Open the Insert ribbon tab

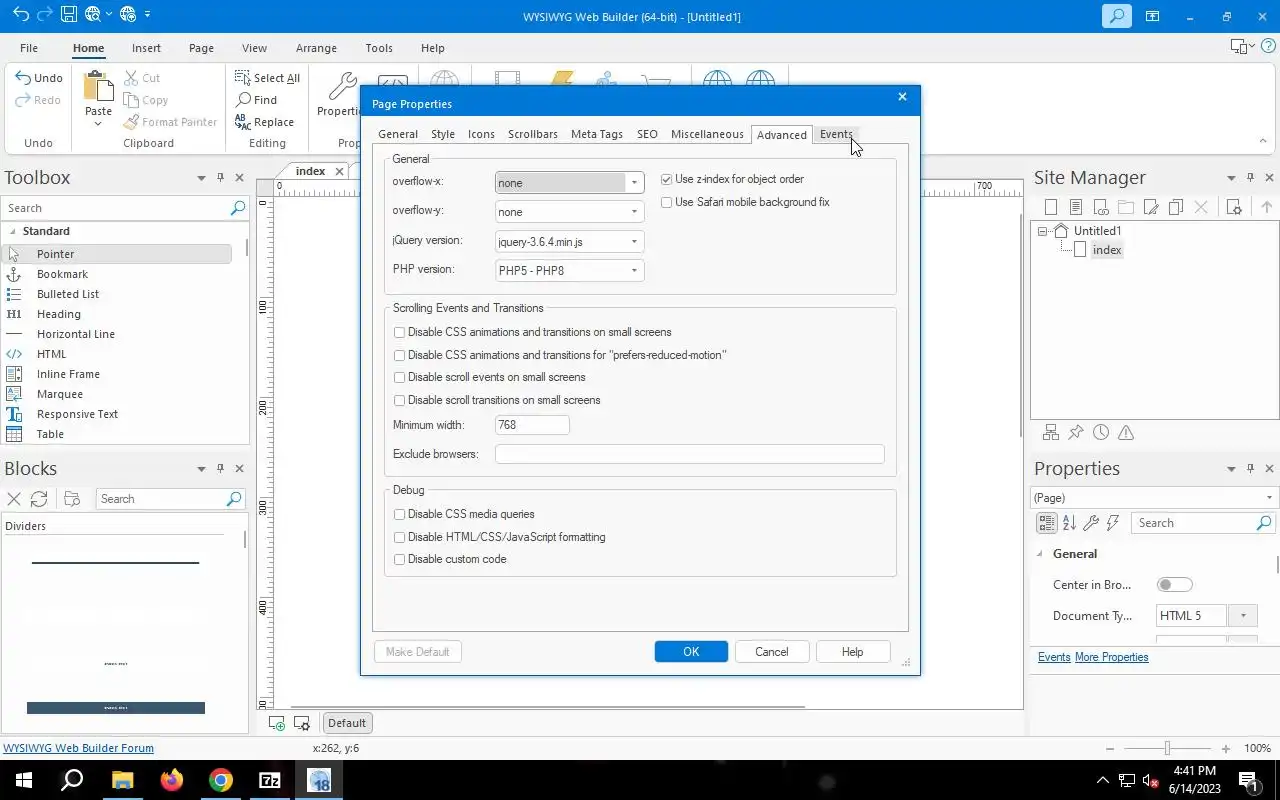pos(146,48)
